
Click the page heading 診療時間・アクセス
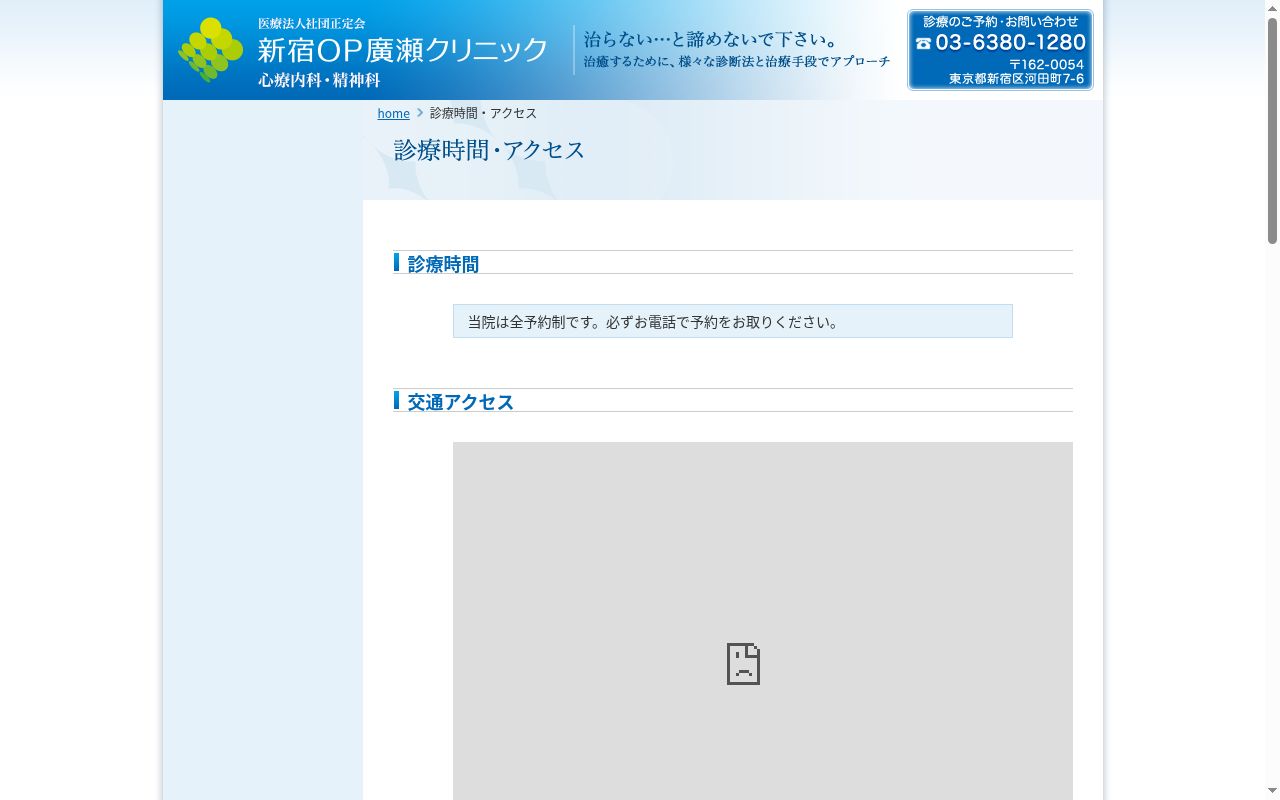[x=489, y=150]
